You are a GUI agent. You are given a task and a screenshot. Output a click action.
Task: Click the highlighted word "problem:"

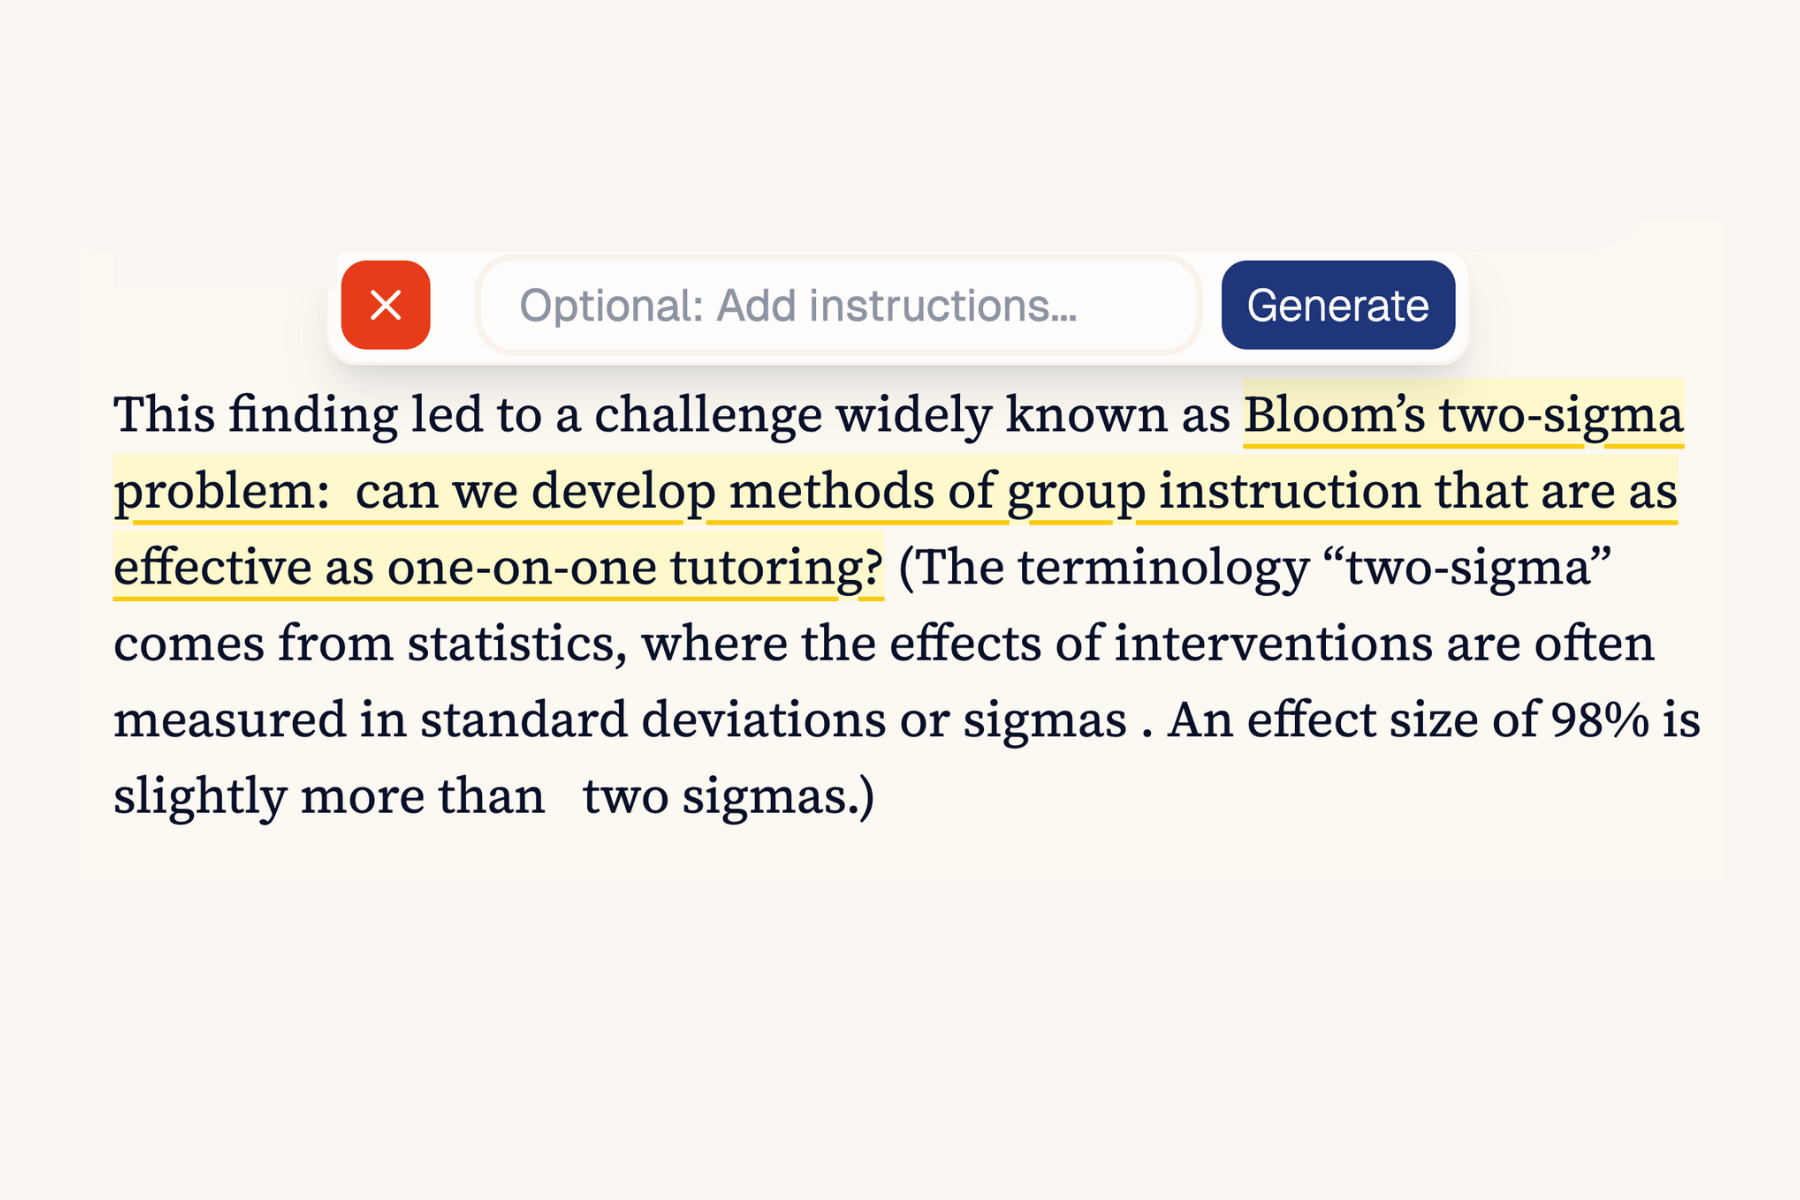222,491
